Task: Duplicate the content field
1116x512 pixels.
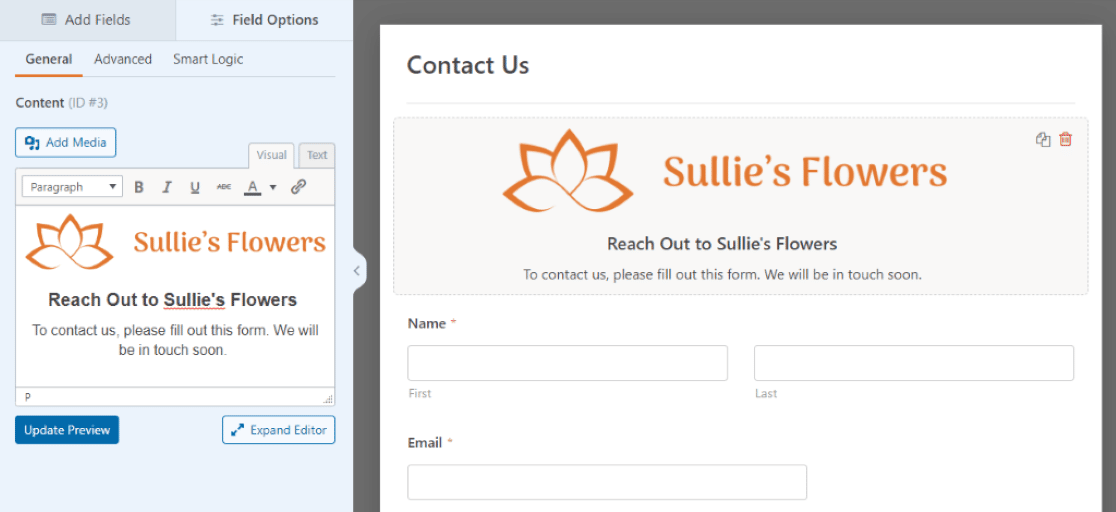Action: (1043, 140)
